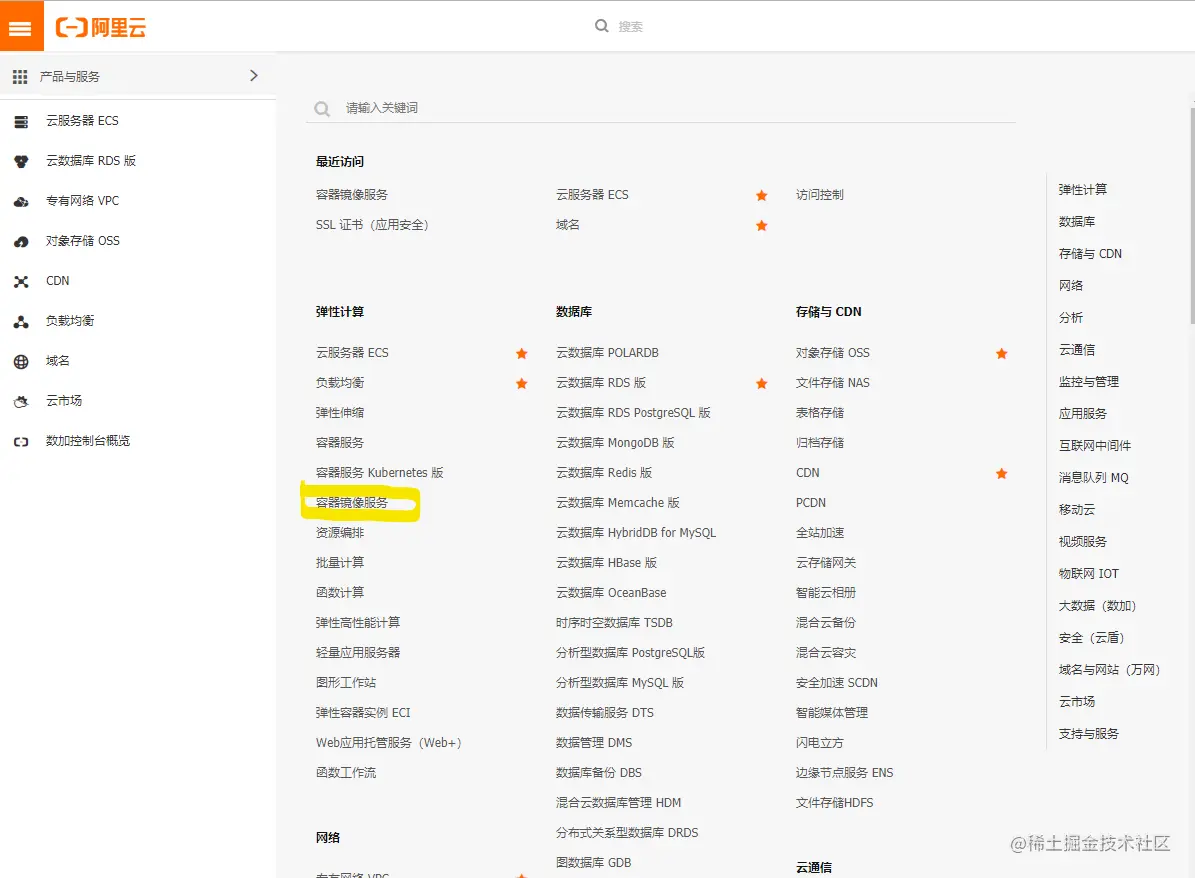
Task: Click the top search magnifier icon
Action: click(601, 26)
